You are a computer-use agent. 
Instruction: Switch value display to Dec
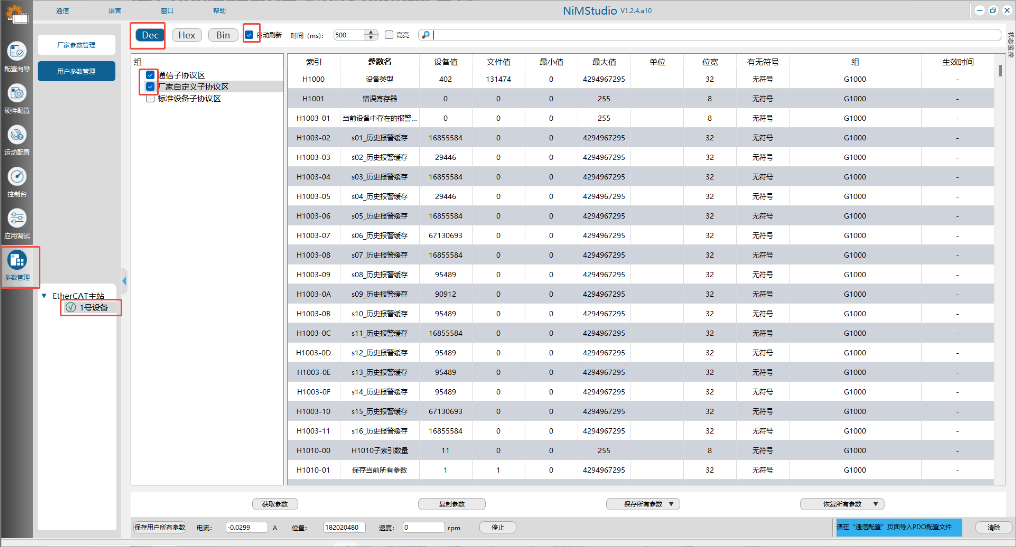[x=150, y=35]
